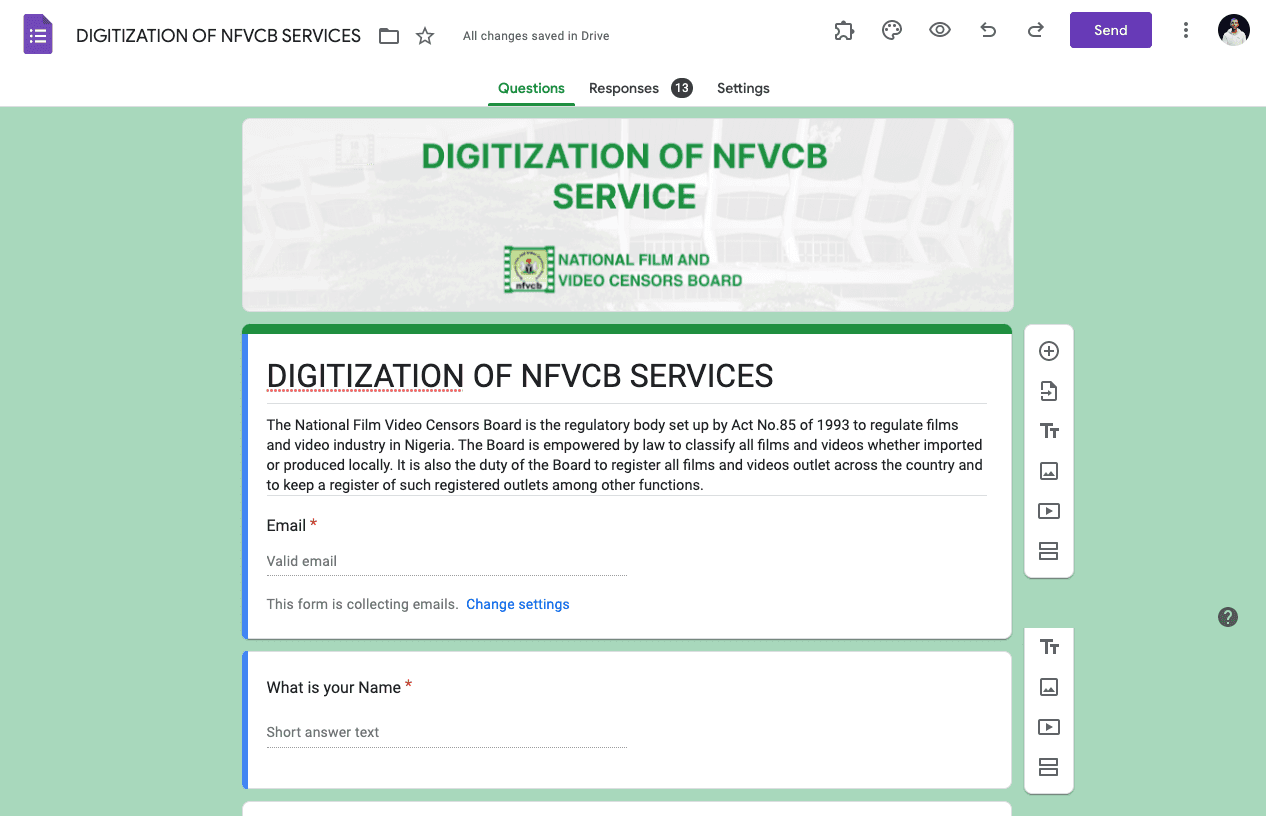Click the 13 responses count badge
This screenshot has height=816, width=1266.
coord(682,88)
